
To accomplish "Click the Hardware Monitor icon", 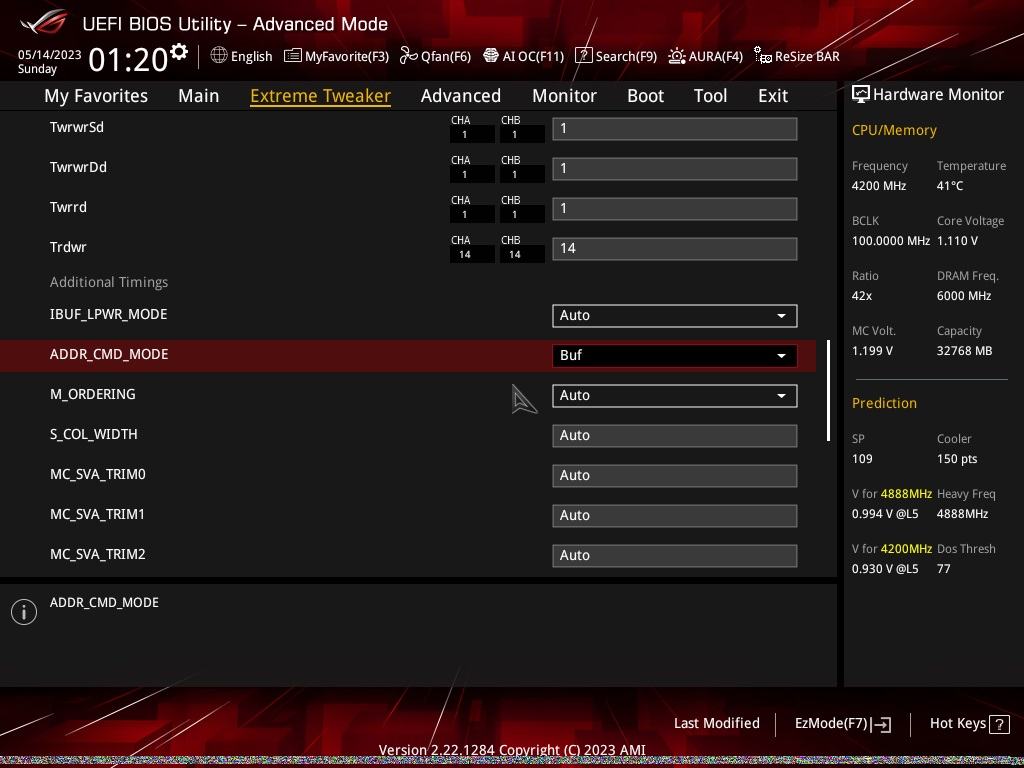I will pos(861,95).
